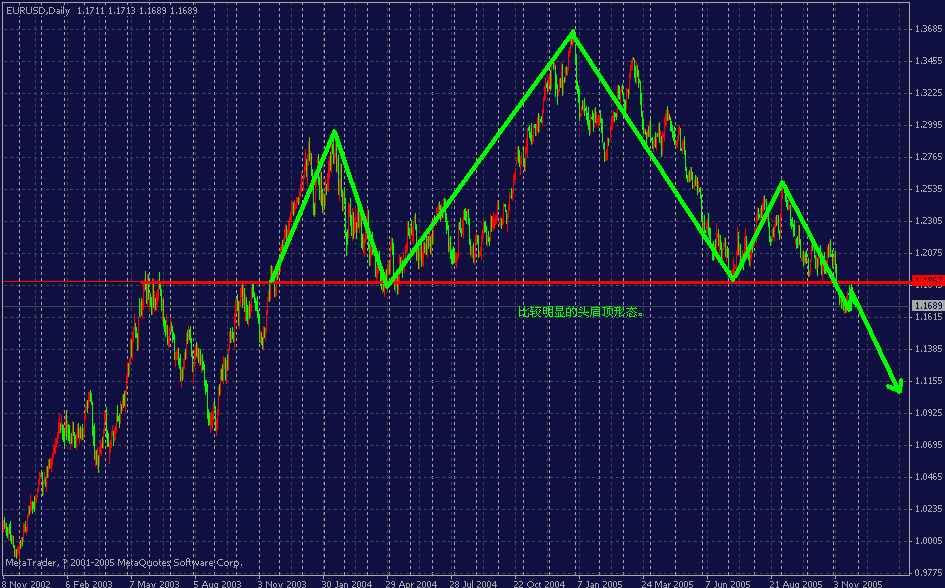Image resolution: width=945 pixels, height=588 pixels.
Task: Click the 7 May 2003 date label
Action: [154, 584]
